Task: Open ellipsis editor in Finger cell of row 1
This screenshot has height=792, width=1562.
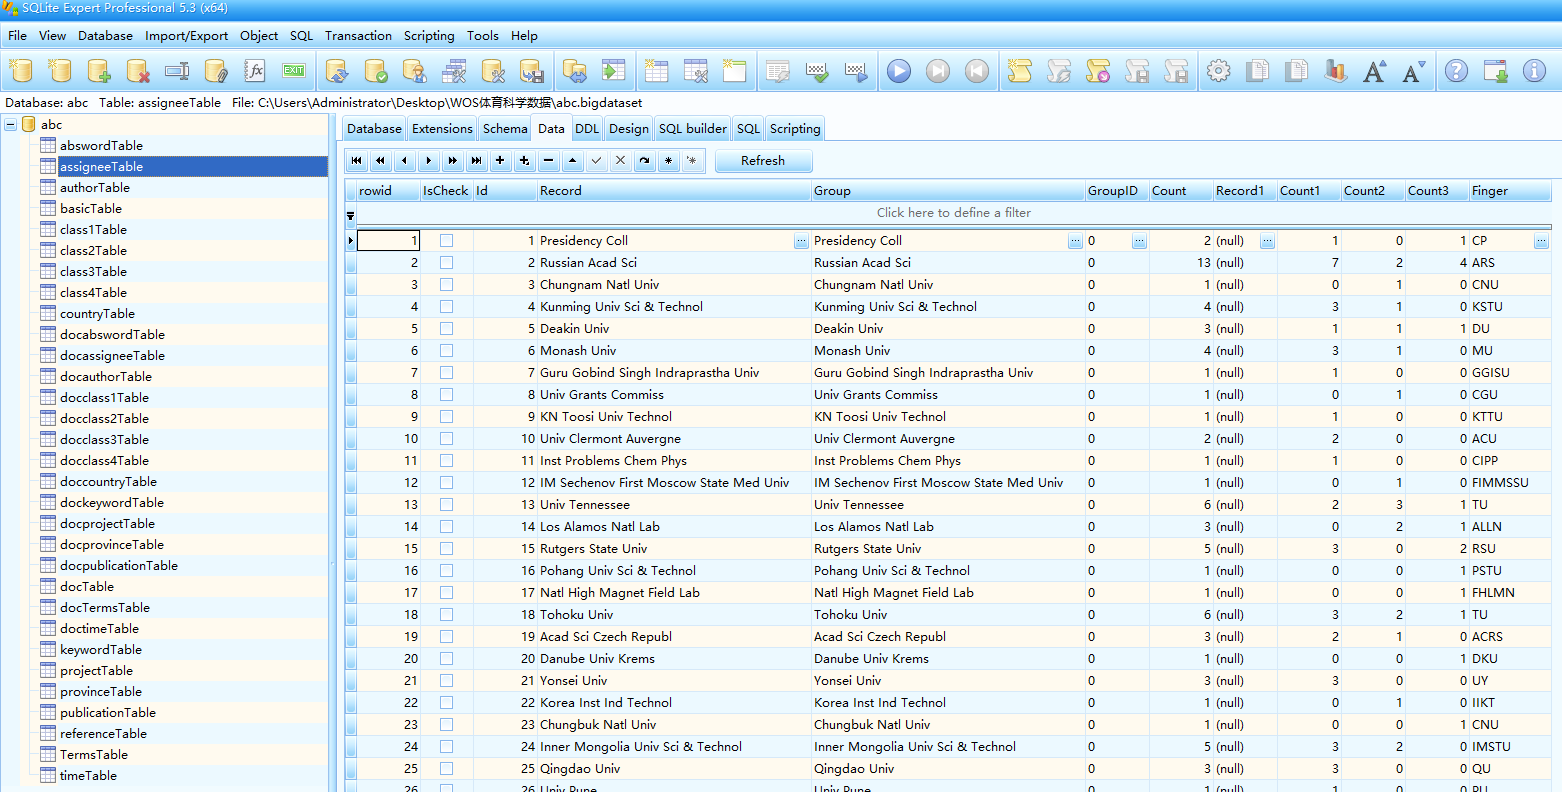Action: coord(1541,241)
